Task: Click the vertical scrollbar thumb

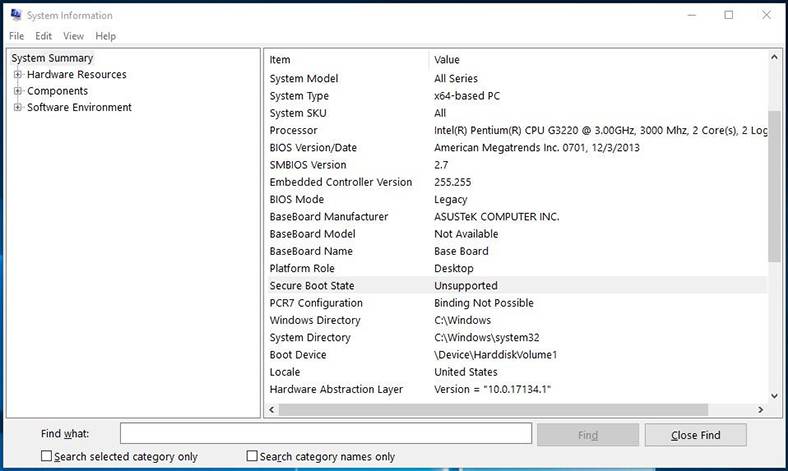Action: click(774, 186)
